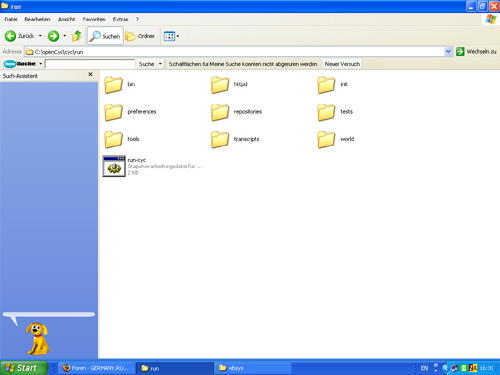
Task: Open the ? help menu
Action: click(137, 19)
